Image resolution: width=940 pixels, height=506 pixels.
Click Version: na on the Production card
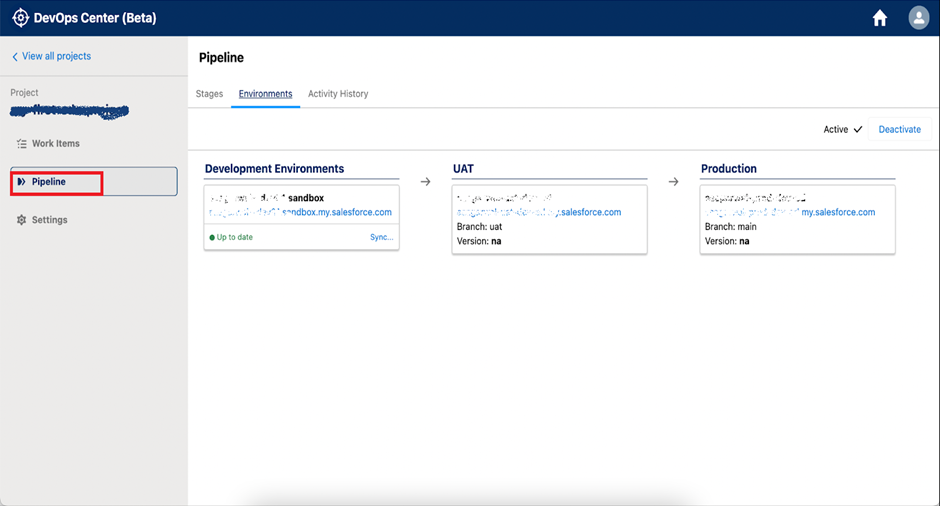pyautogui.click(x=727, y=242)
